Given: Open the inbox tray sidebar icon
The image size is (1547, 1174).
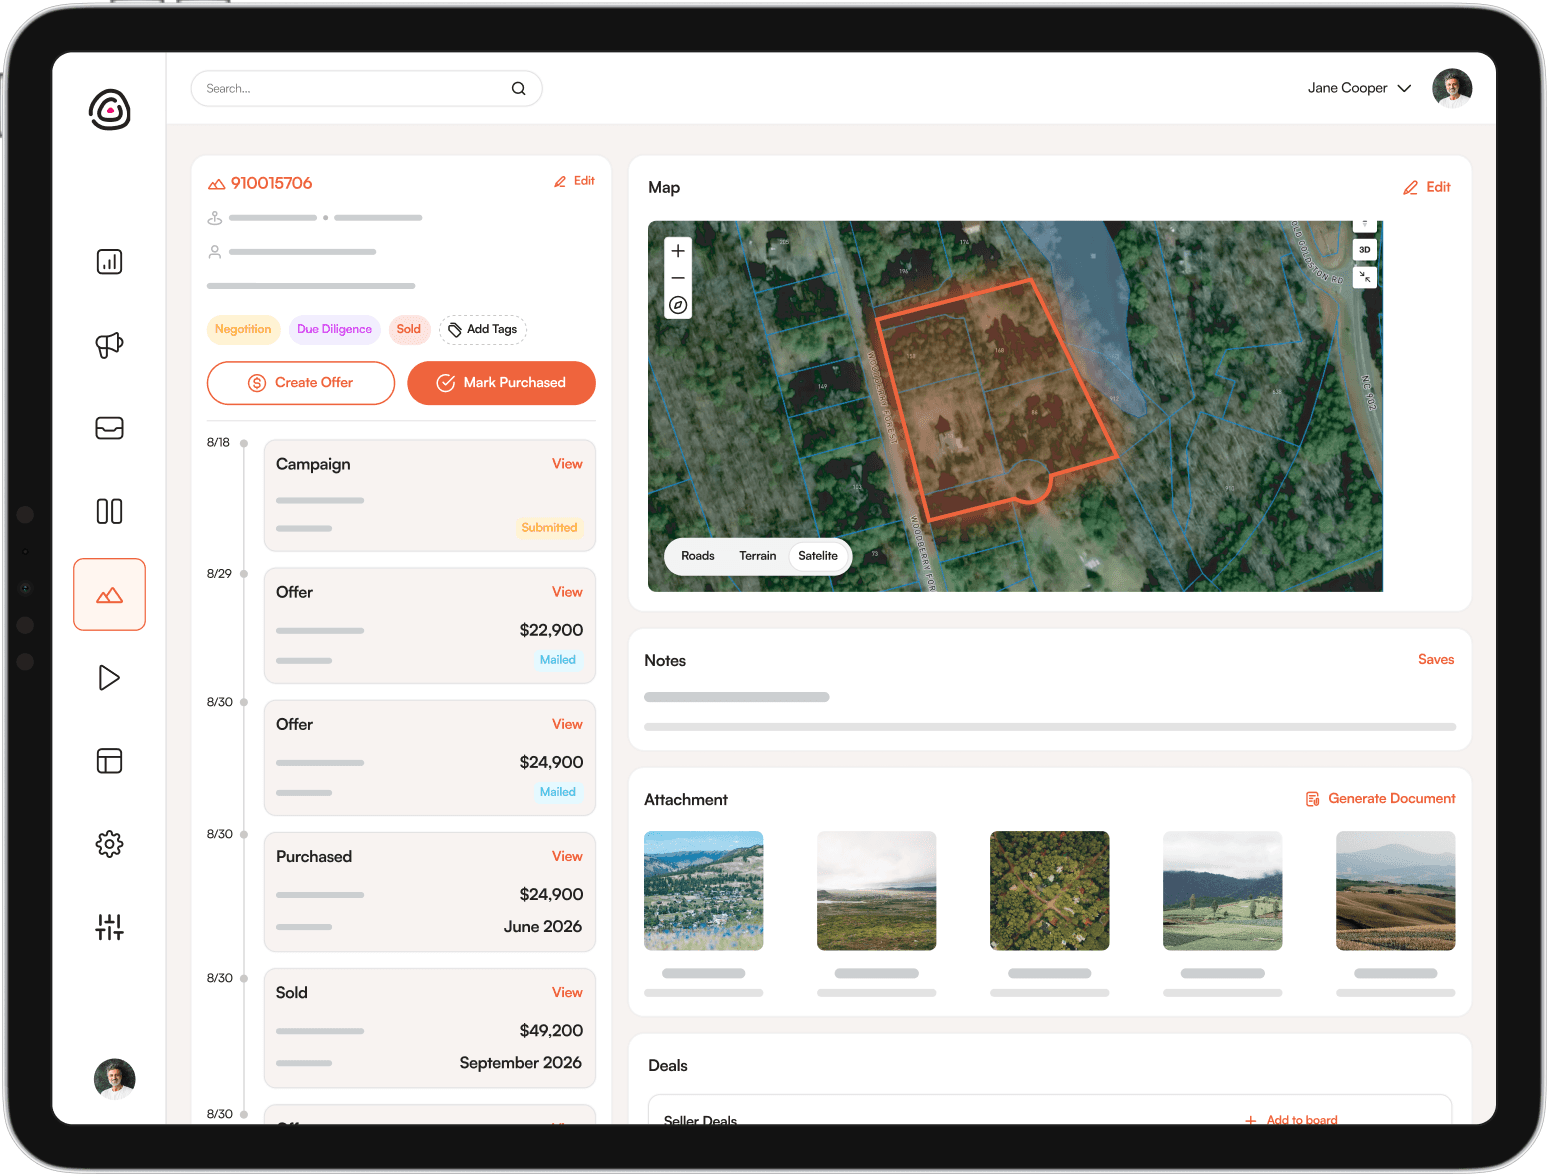Looking at the screenshot, I should click(x=109, y=428).
